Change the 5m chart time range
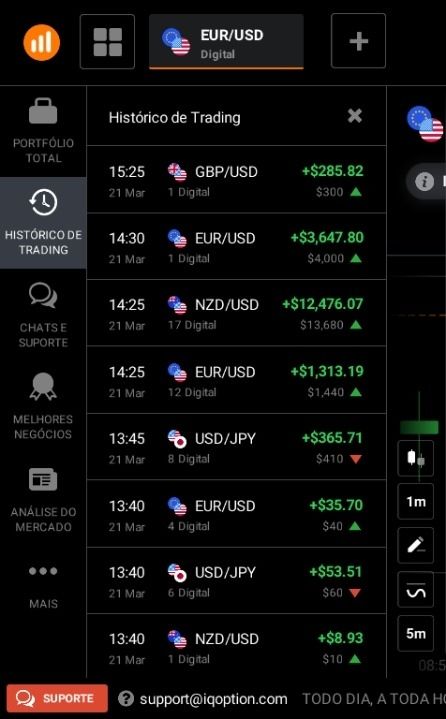Screen dimensions: 446x719 [416, 633]
